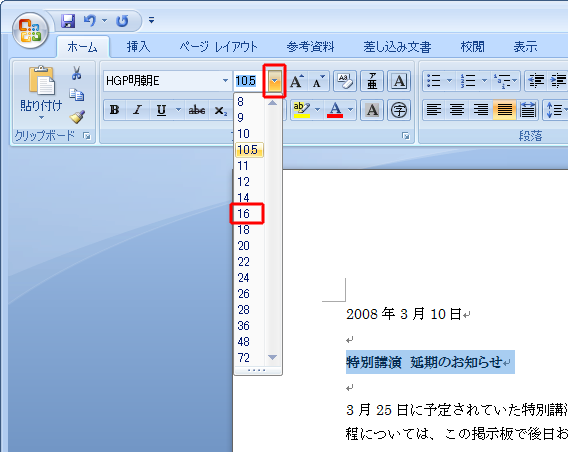Screen dimensions: 568x452
Task: Open the font color dropdown arrow
Action: [350, 110]
